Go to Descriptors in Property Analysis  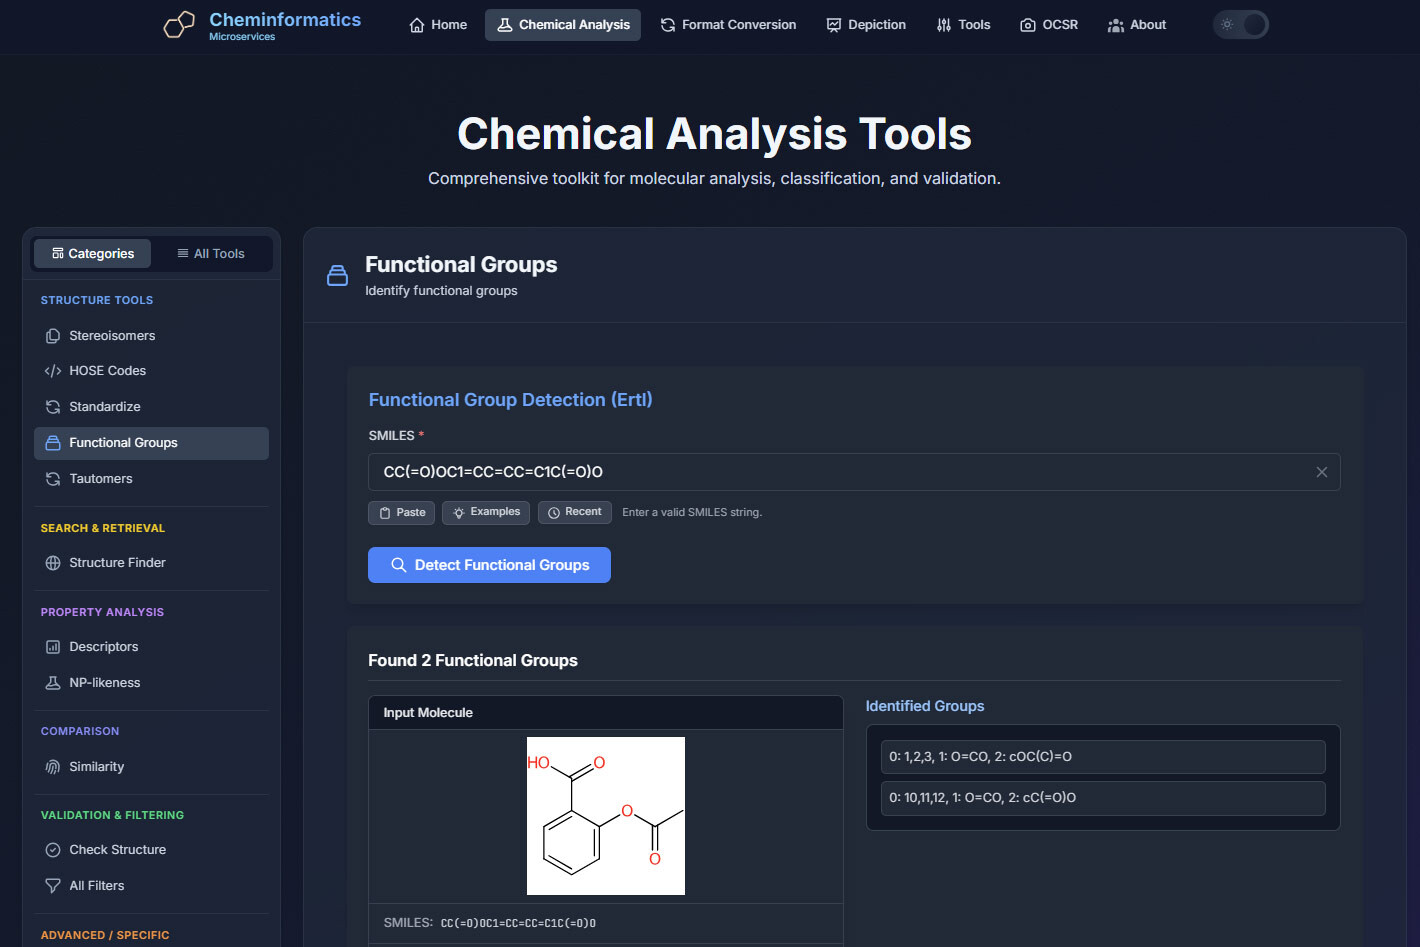(x=103, y=647)
